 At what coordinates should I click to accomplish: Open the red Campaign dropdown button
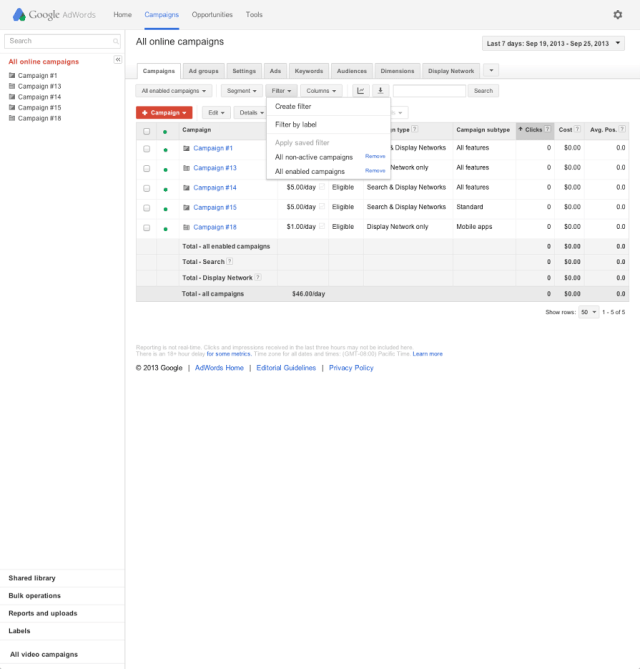[x=164, y=113]
